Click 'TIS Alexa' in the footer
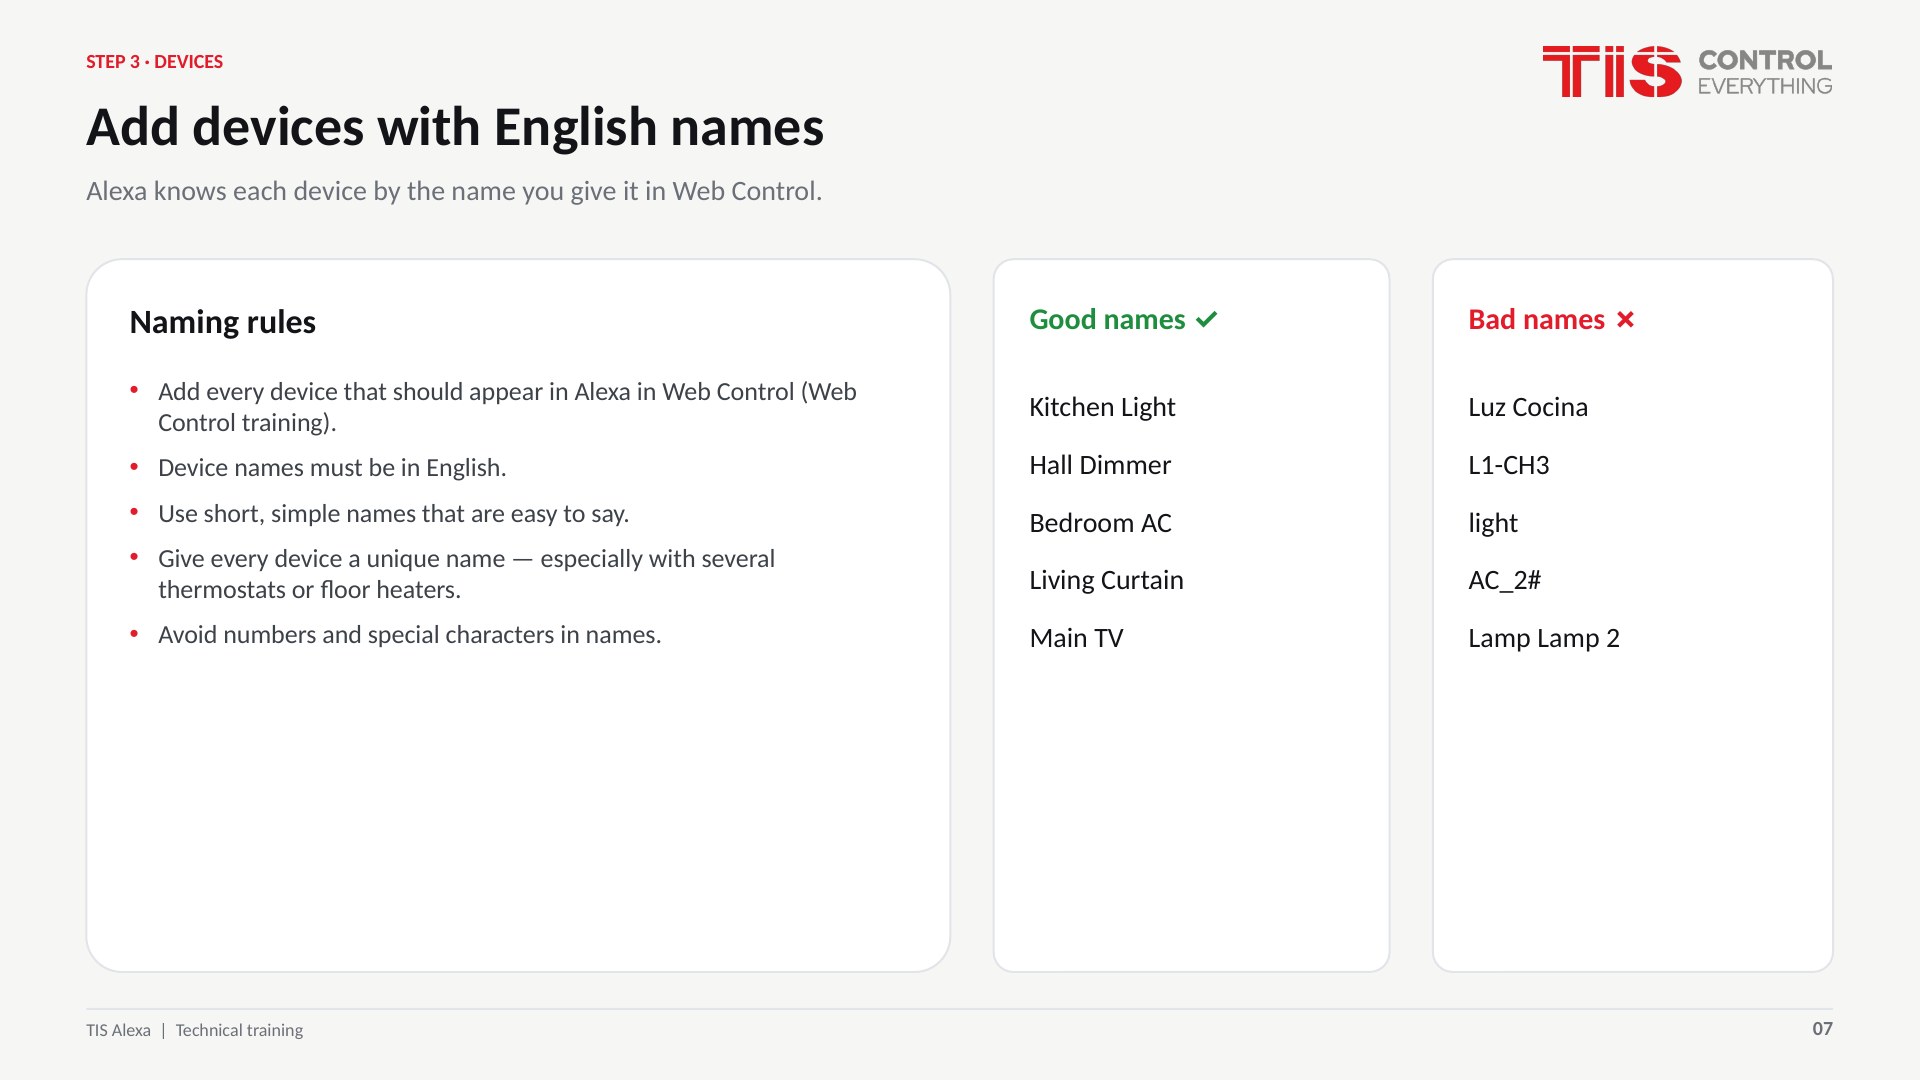The image size is (1920, 1080). [118, 1030]
